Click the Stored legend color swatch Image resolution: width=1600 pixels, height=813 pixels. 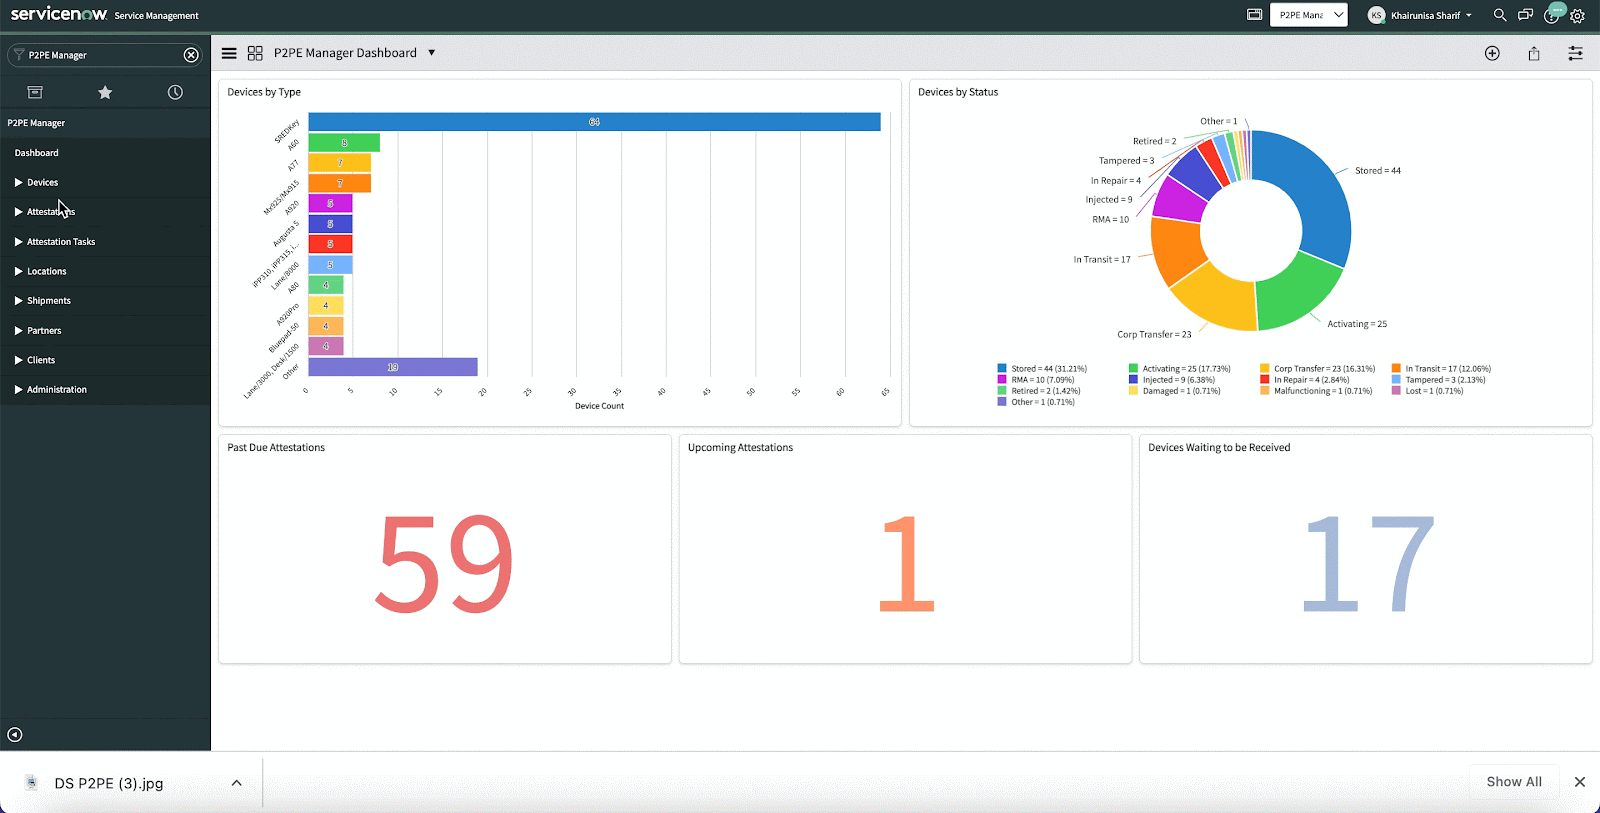(1002, 369)
